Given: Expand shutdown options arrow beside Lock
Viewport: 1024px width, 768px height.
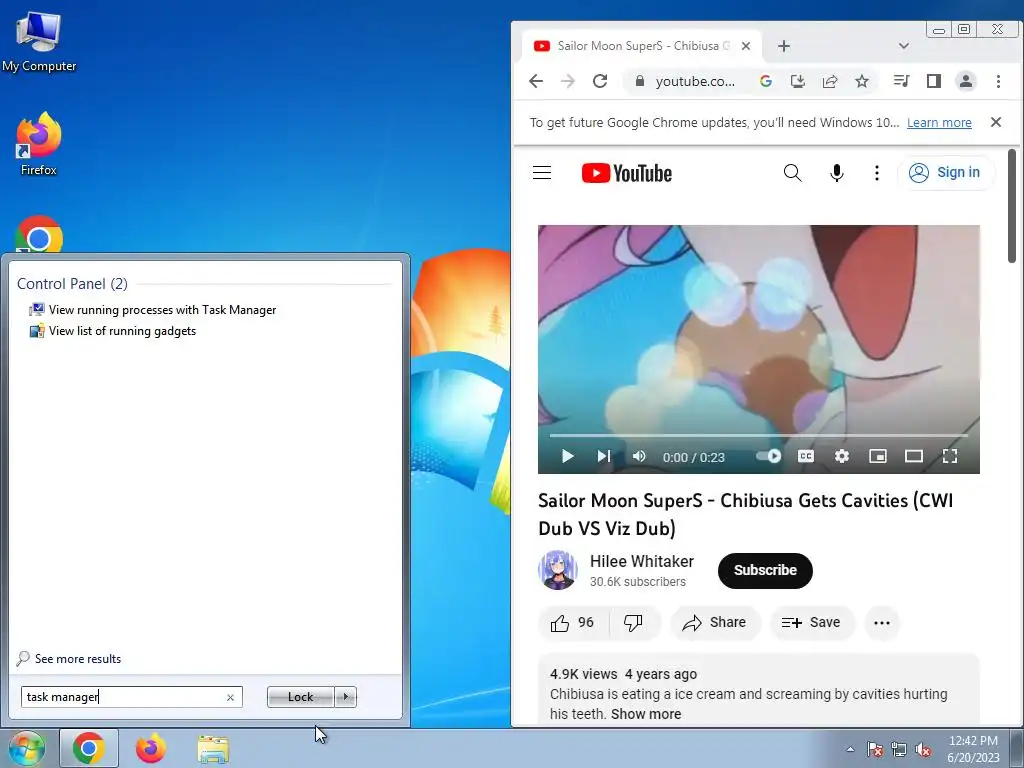Looking at the screenshot, I should [x=345, y=697].
